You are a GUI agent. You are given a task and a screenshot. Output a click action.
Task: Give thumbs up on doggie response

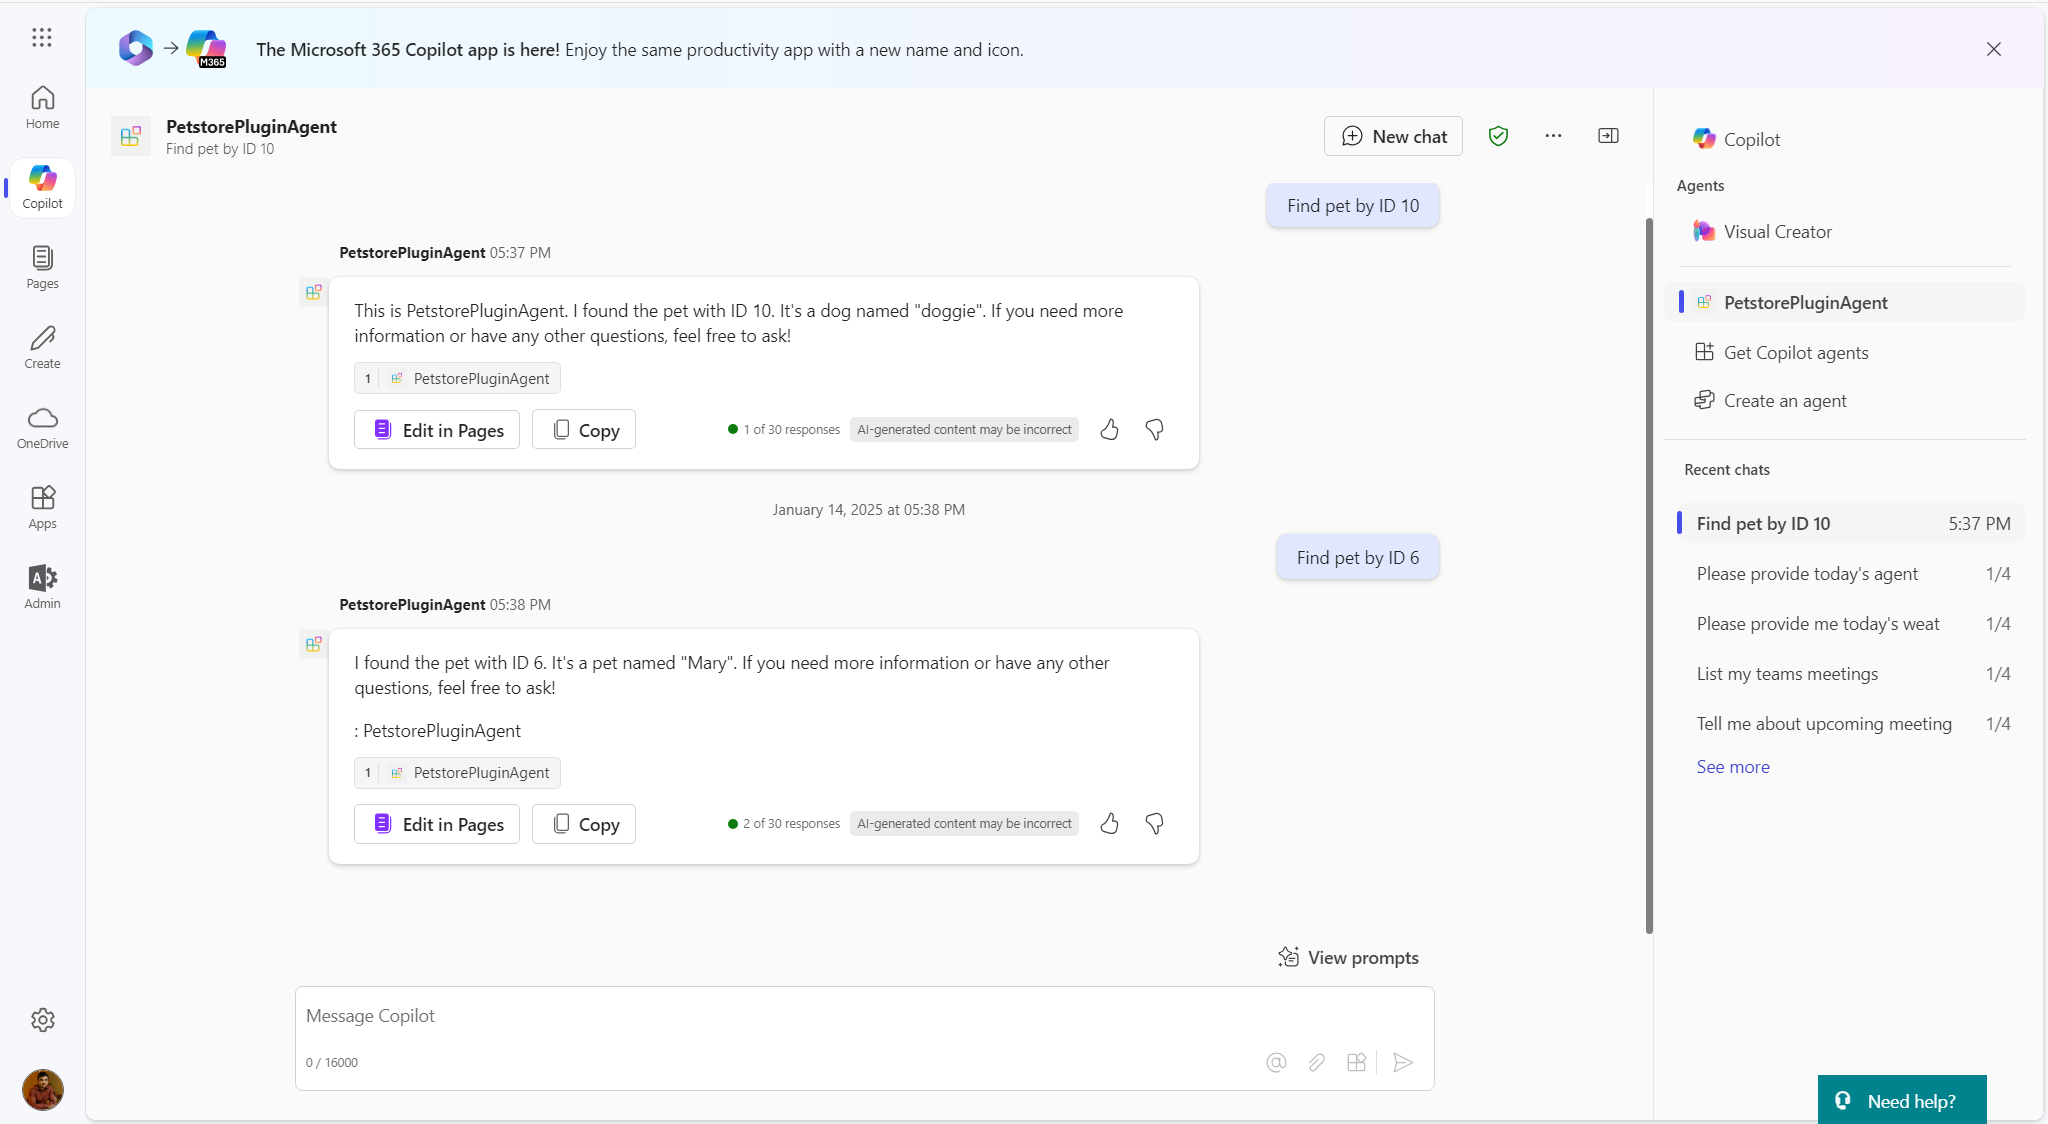coord(1110,429)
